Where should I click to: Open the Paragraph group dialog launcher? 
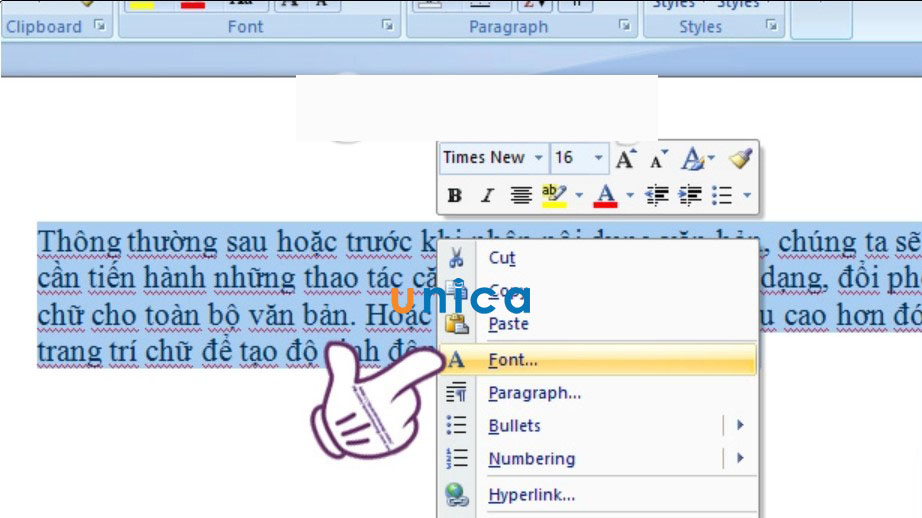[x=624, y=27]
